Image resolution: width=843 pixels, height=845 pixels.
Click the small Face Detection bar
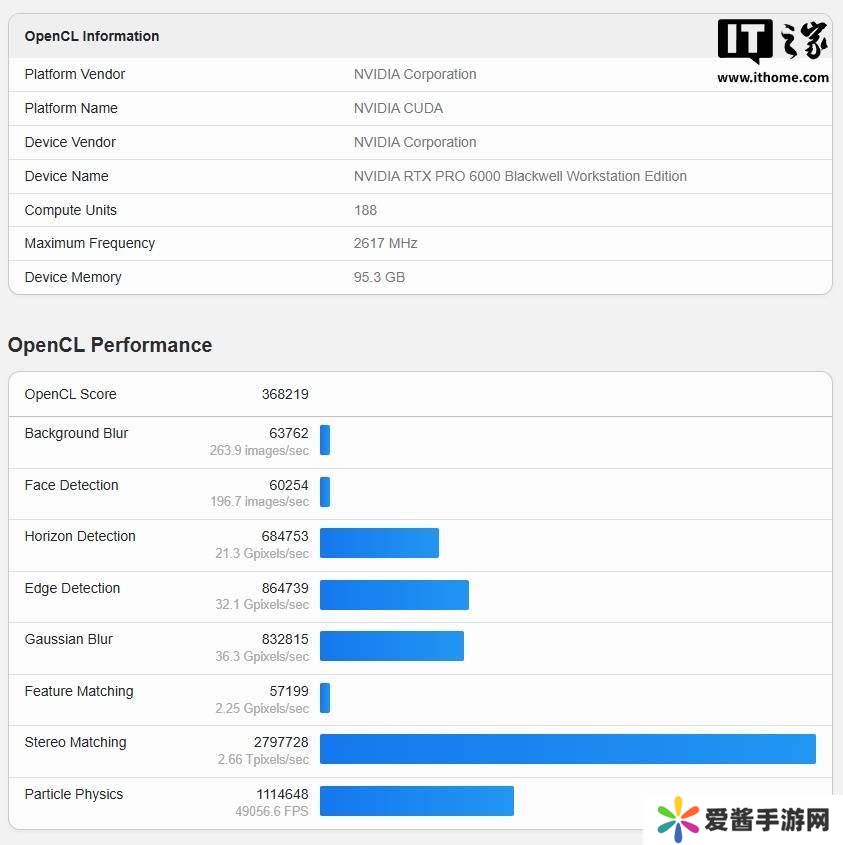[x=325, y=492]
